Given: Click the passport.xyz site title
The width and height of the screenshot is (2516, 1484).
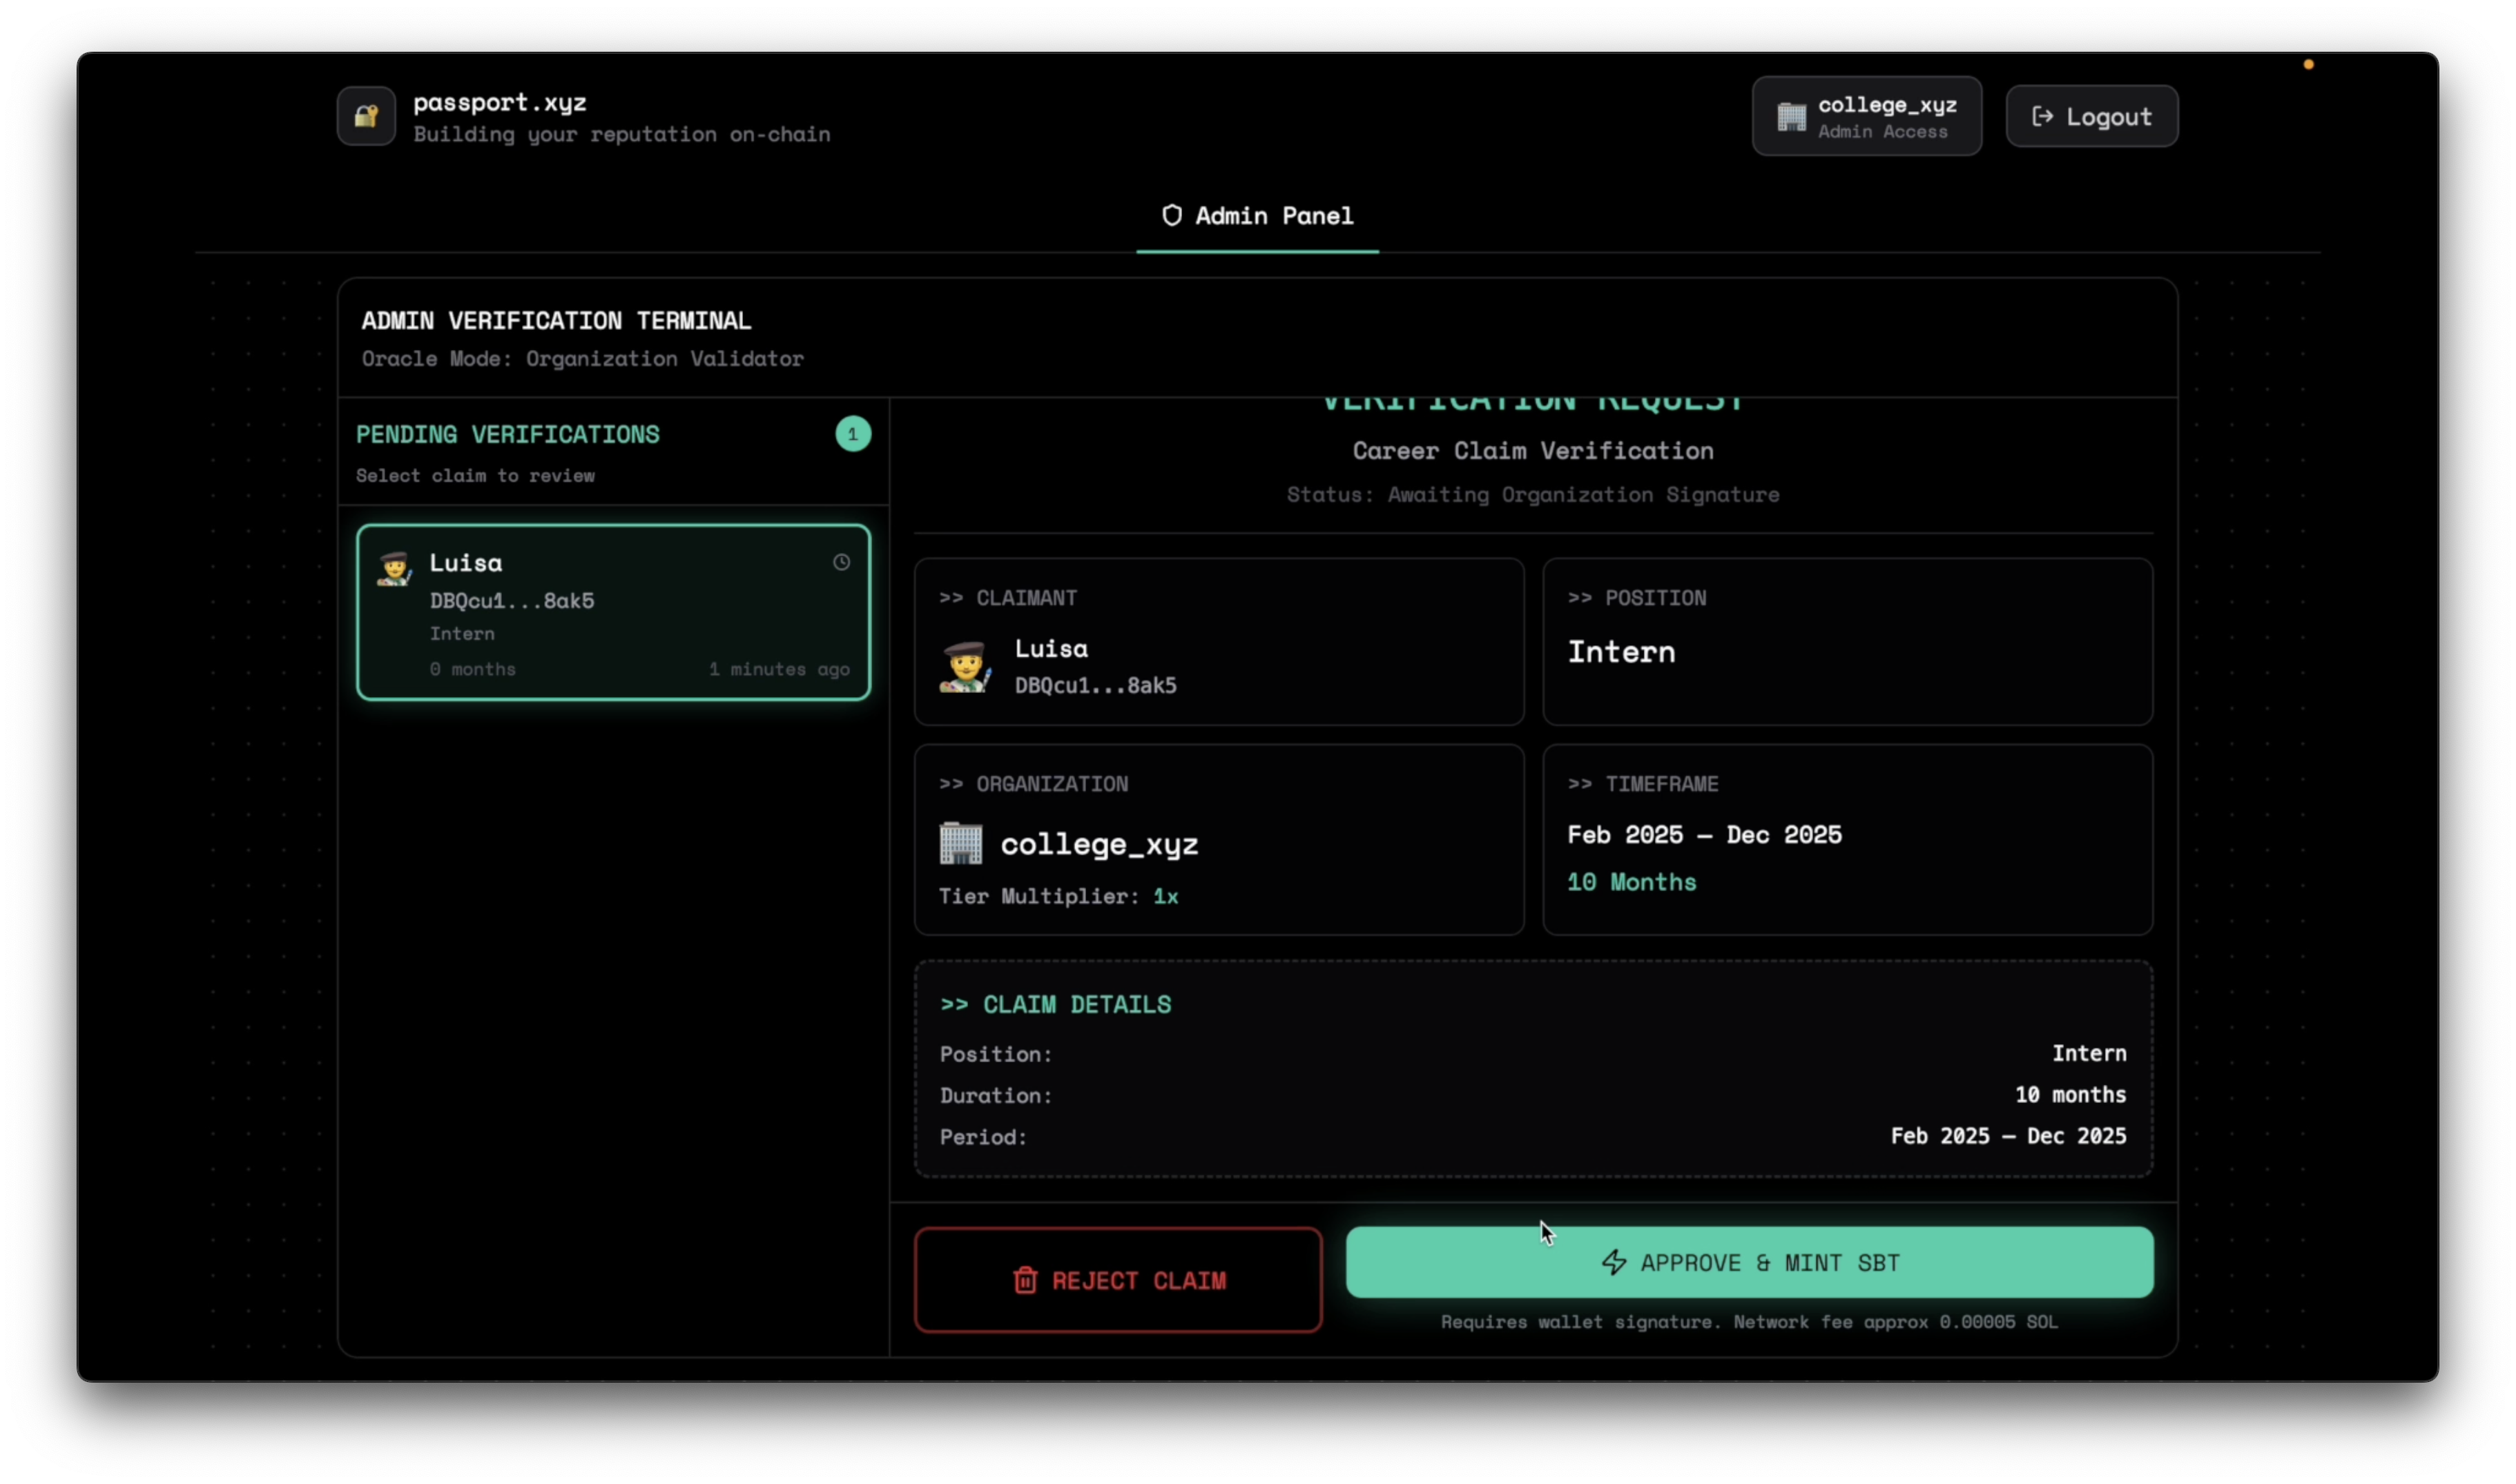Looking at the screenshot, I should (x=499, y=102).
